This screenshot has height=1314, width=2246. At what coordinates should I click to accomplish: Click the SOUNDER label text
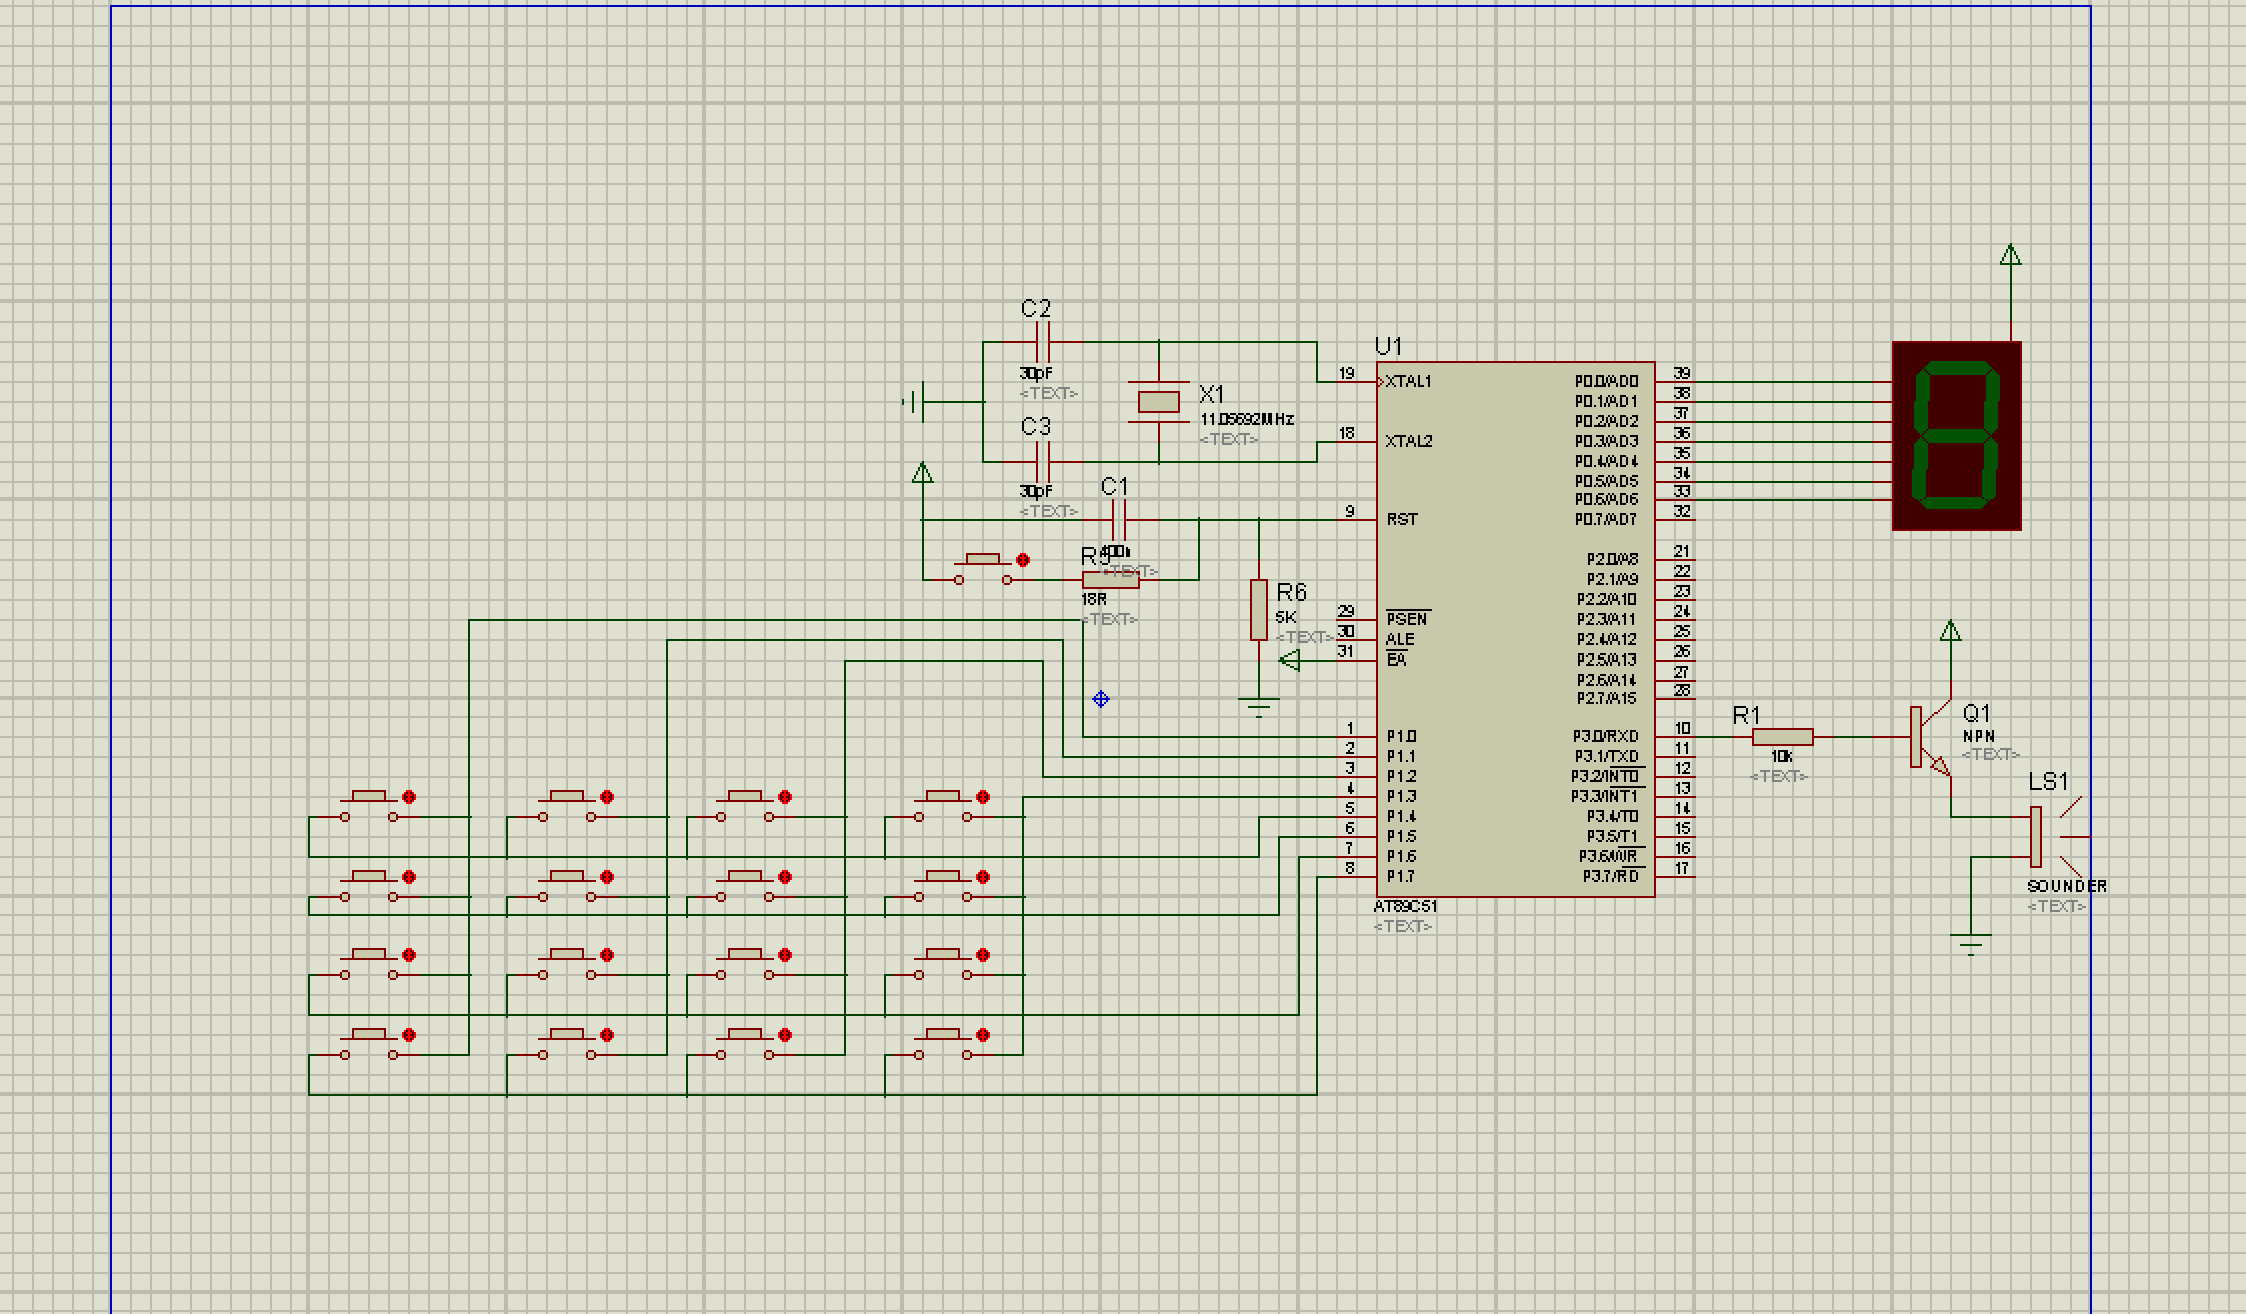[2067, 886]
